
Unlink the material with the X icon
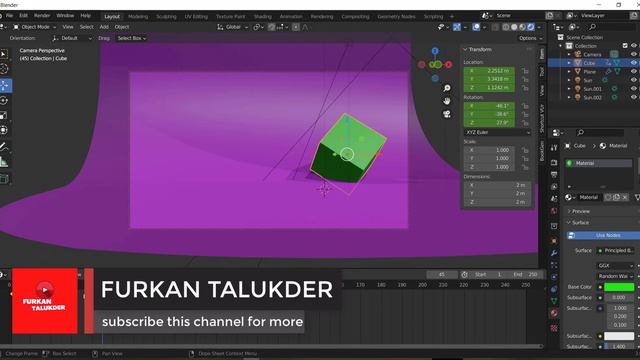[x=625, y=198]
